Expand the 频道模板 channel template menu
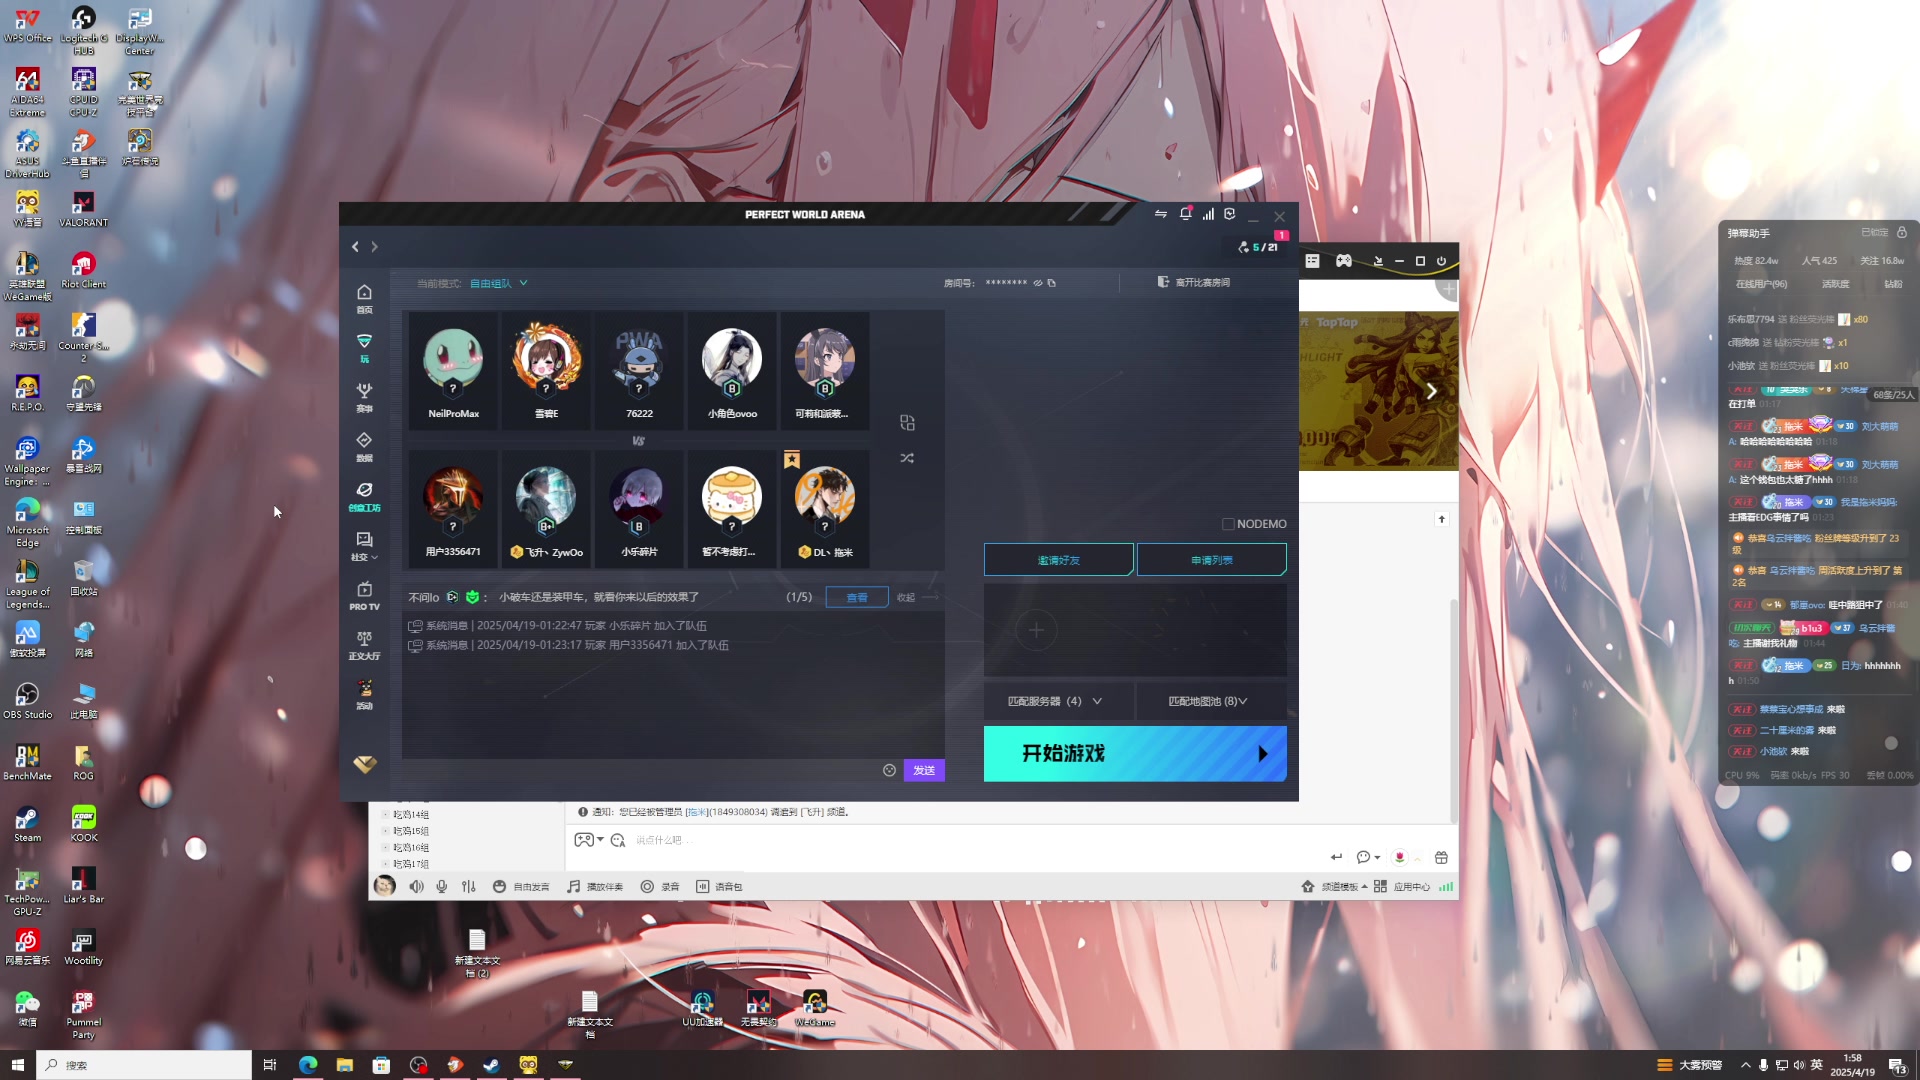This screenshot has height=1080, width=1920. pos(1335,886)
